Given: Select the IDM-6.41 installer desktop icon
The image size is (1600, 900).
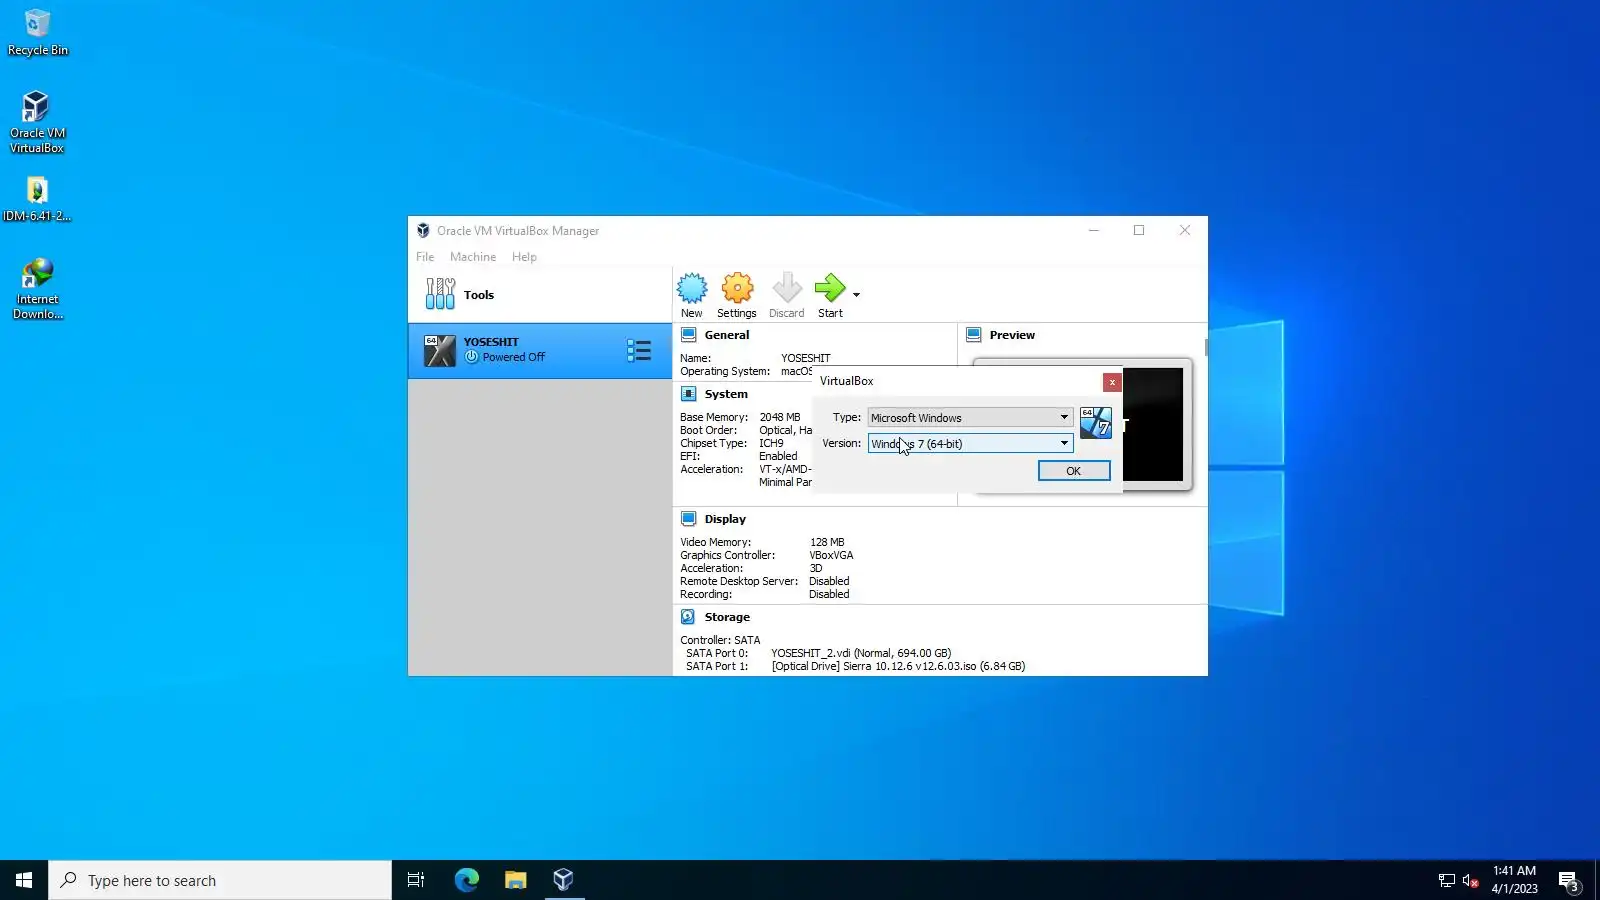Looking at the screenshot, I should [x=37, y=199].
